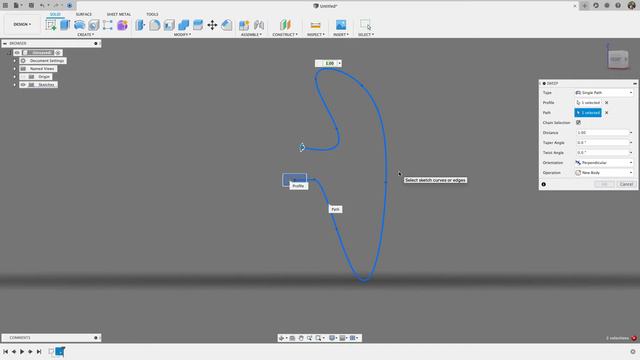Expand the Sketches node
This screenshot has height=360, width=640.
tap(15, 84)
